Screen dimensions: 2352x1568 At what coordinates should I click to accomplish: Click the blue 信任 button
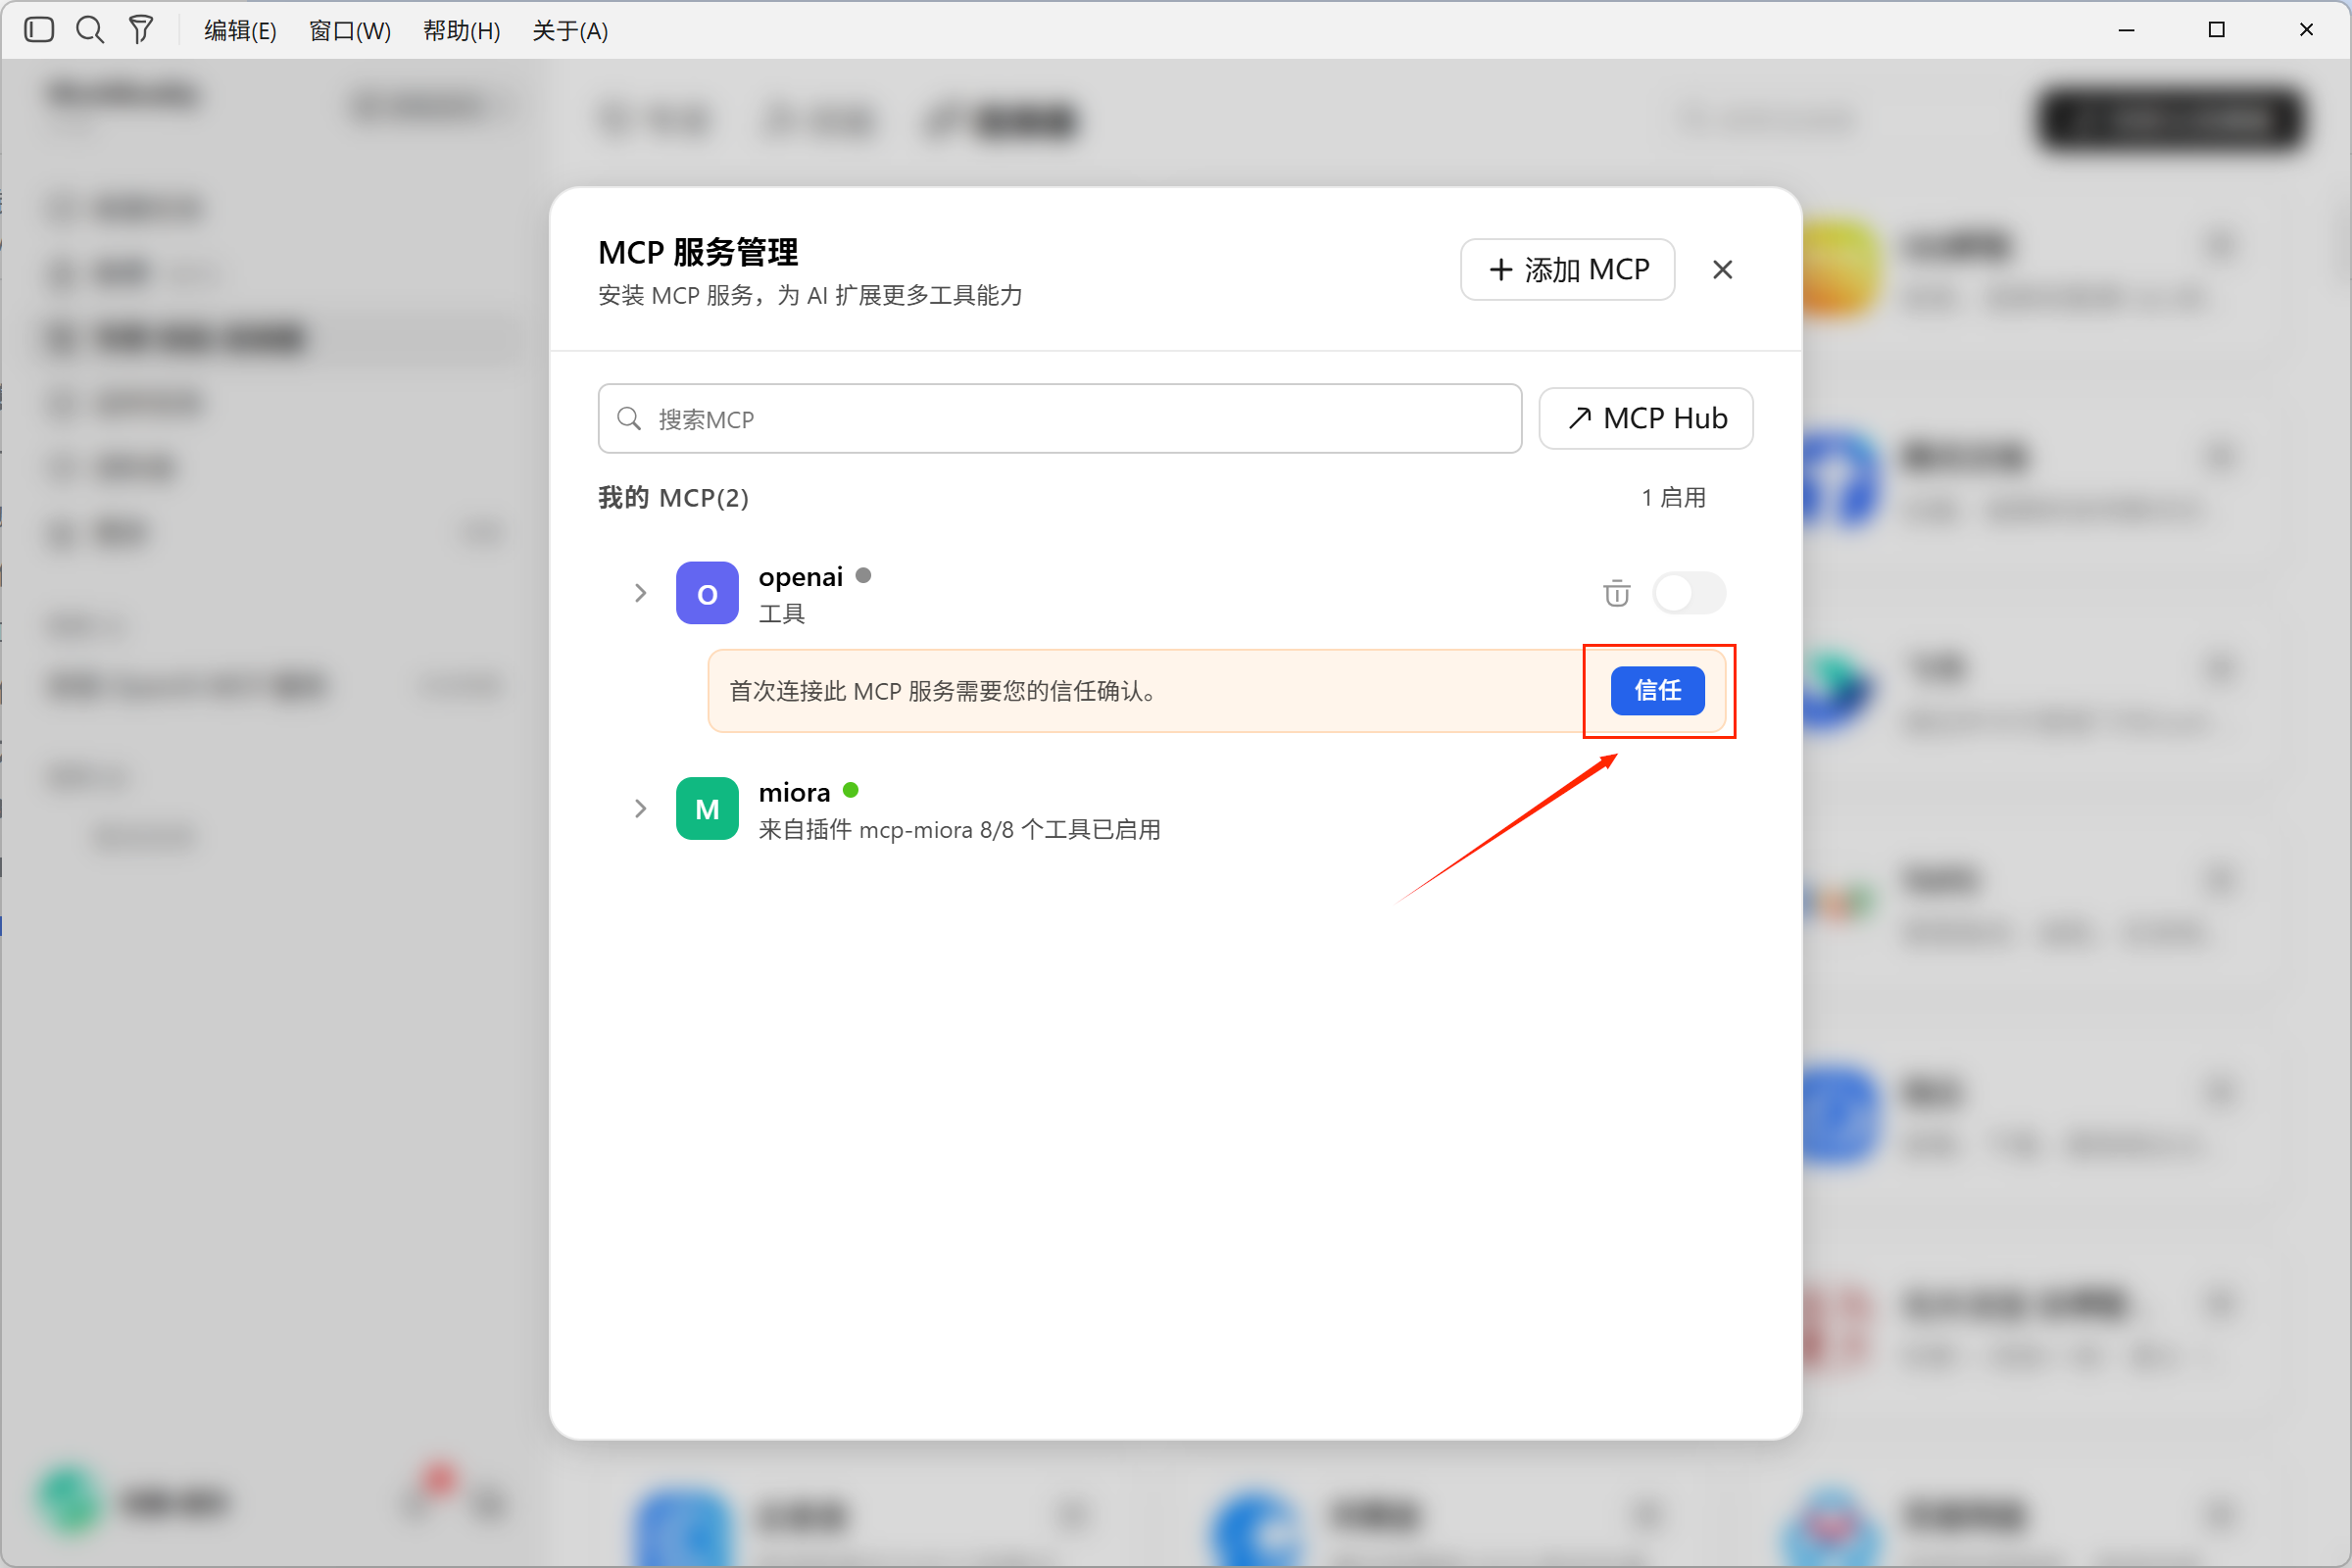pos(1657,690)
